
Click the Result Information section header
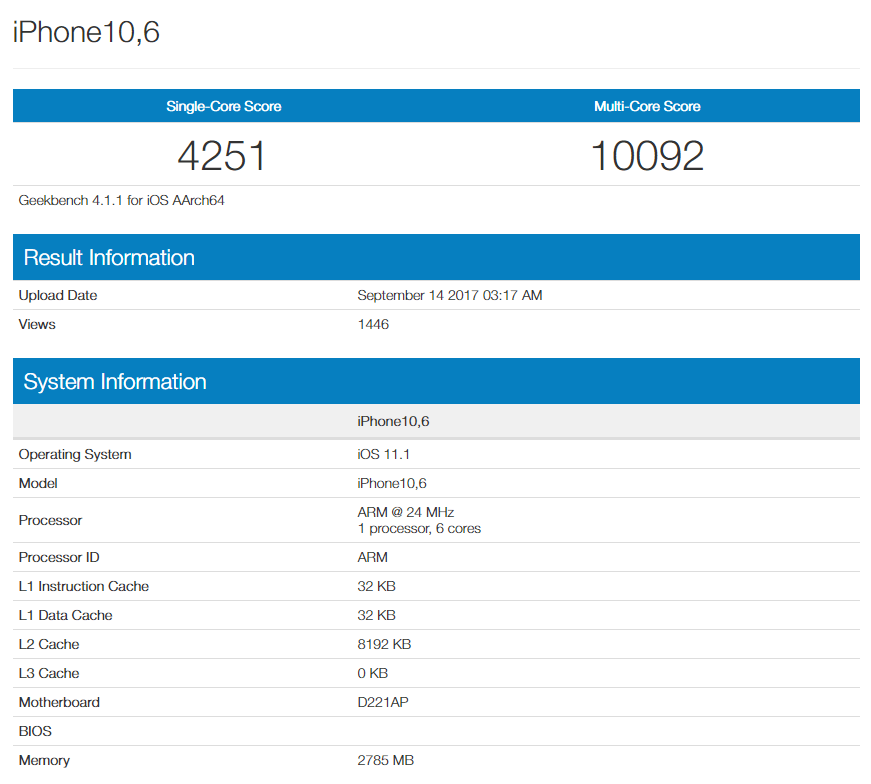coord(109,258)
